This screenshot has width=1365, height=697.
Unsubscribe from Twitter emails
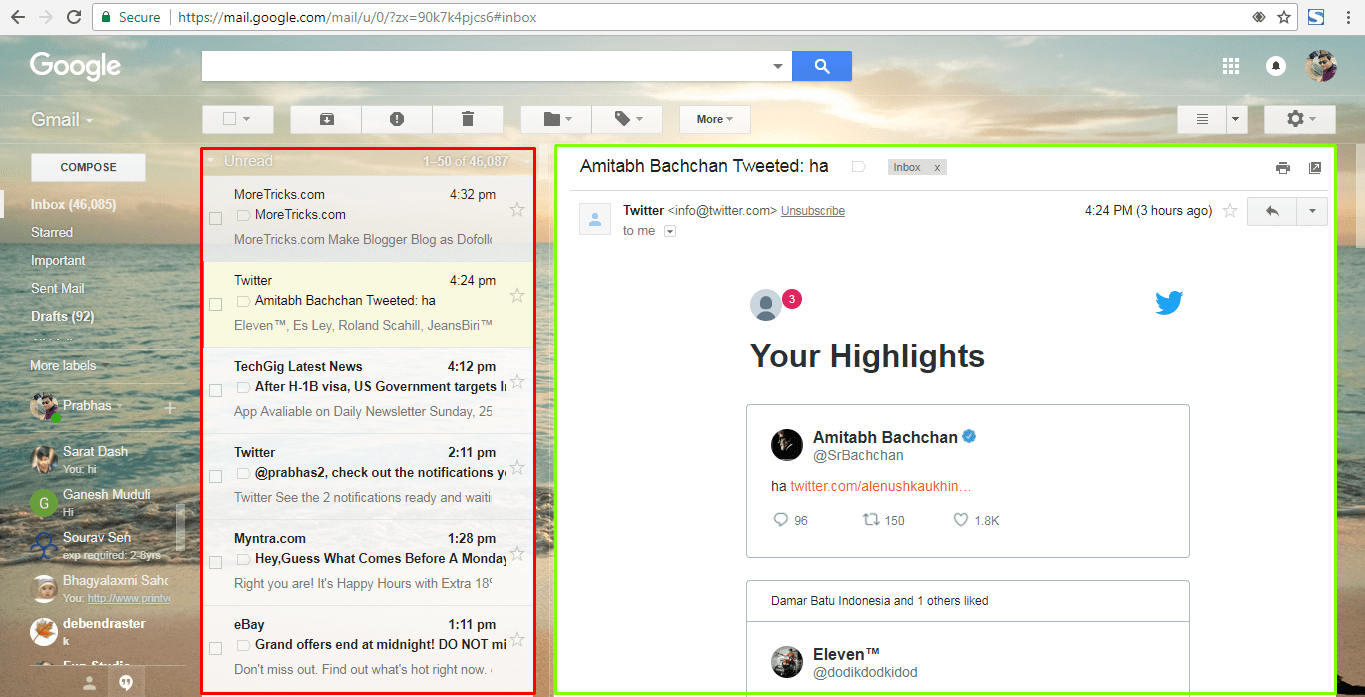point(812,211)
